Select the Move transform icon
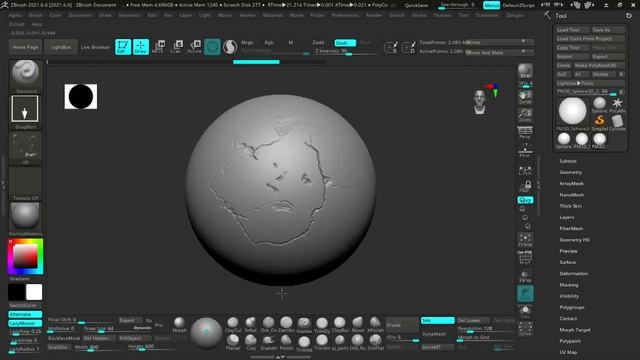Image resolution: width=640 pixels, height=360 pixels. click(x=159, y=47)
